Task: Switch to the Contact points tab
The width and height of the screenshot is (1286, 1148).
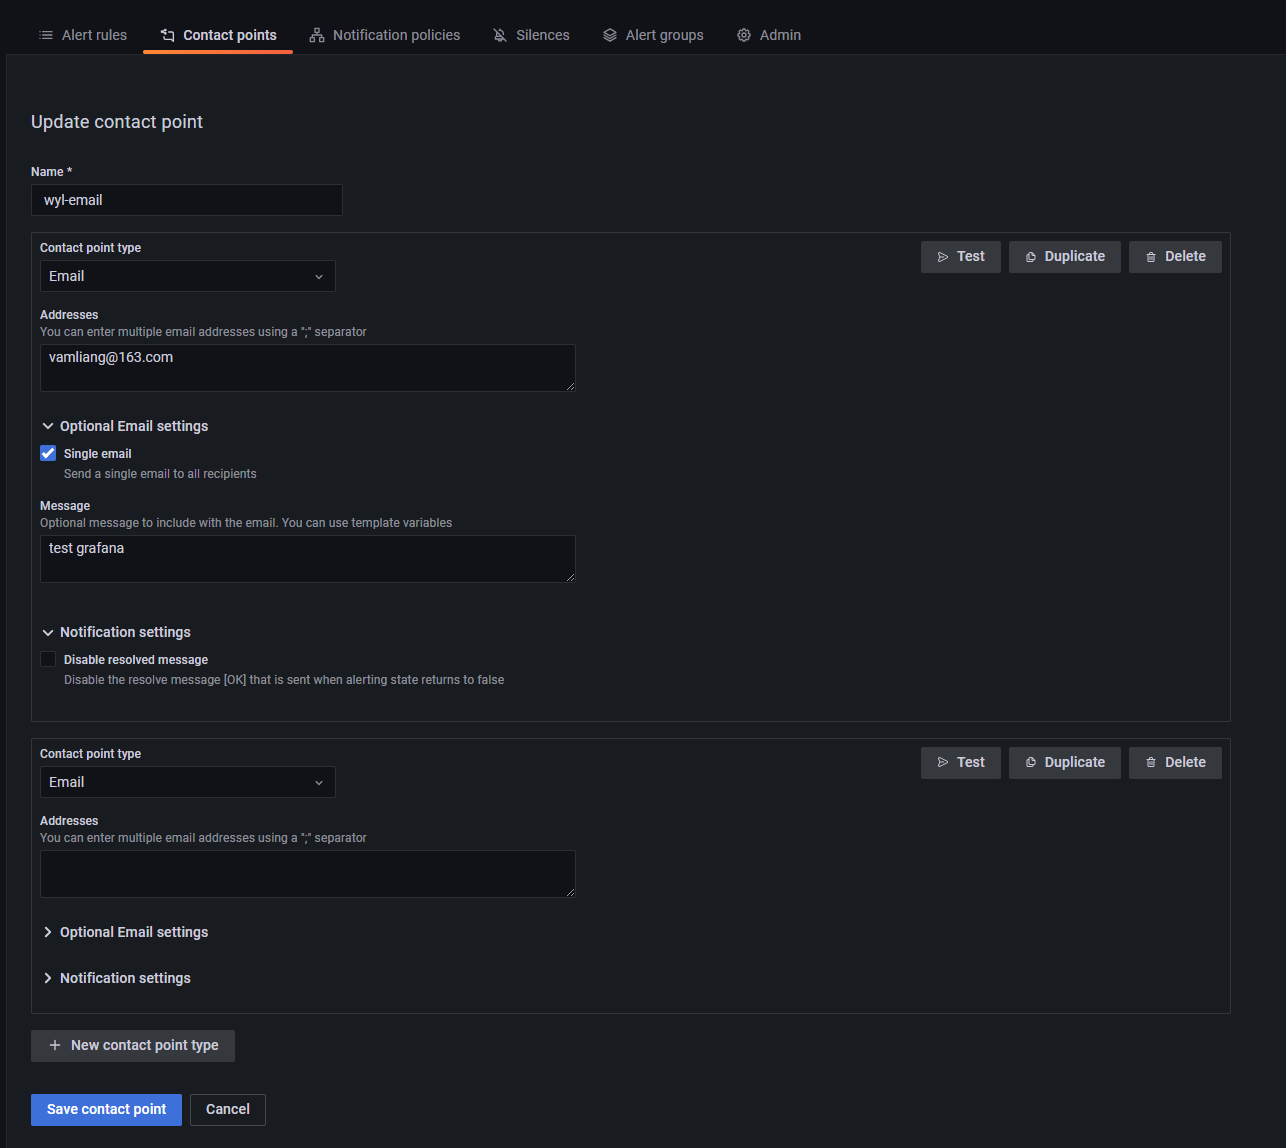Action: [218, 35]
